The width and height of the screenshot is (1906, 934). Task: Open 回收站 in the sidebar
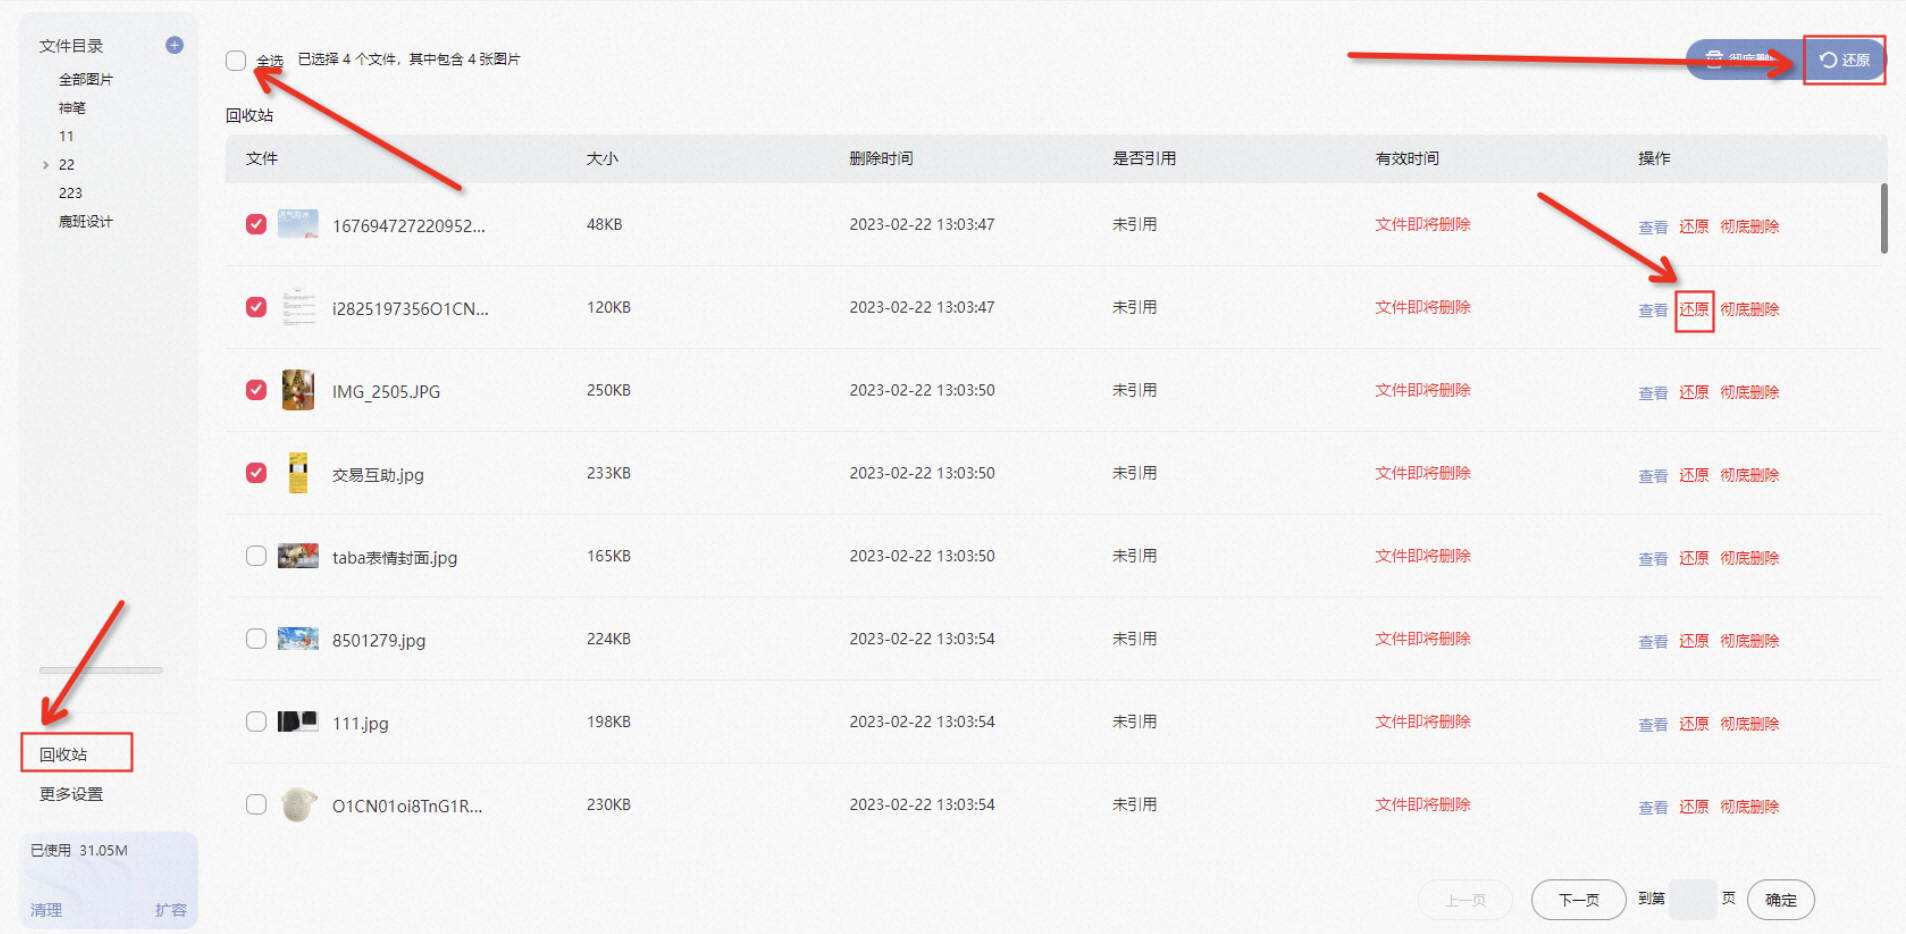pyautogui.click(x=63, y=754)
